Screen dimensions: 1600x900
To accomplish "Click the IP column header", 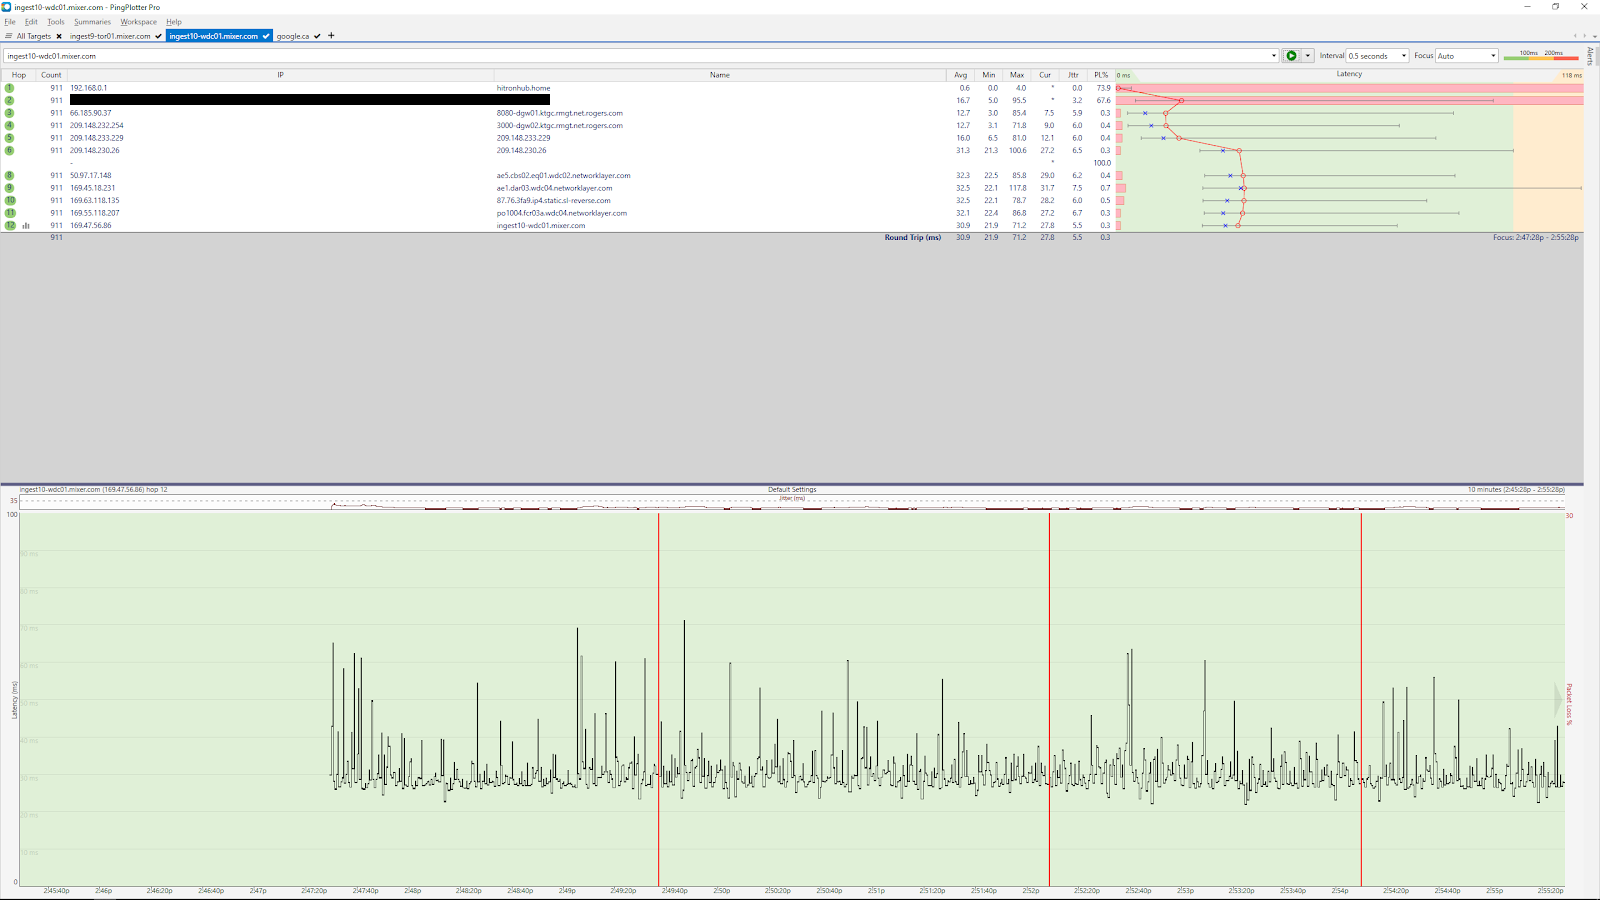I will click(280, 75).
